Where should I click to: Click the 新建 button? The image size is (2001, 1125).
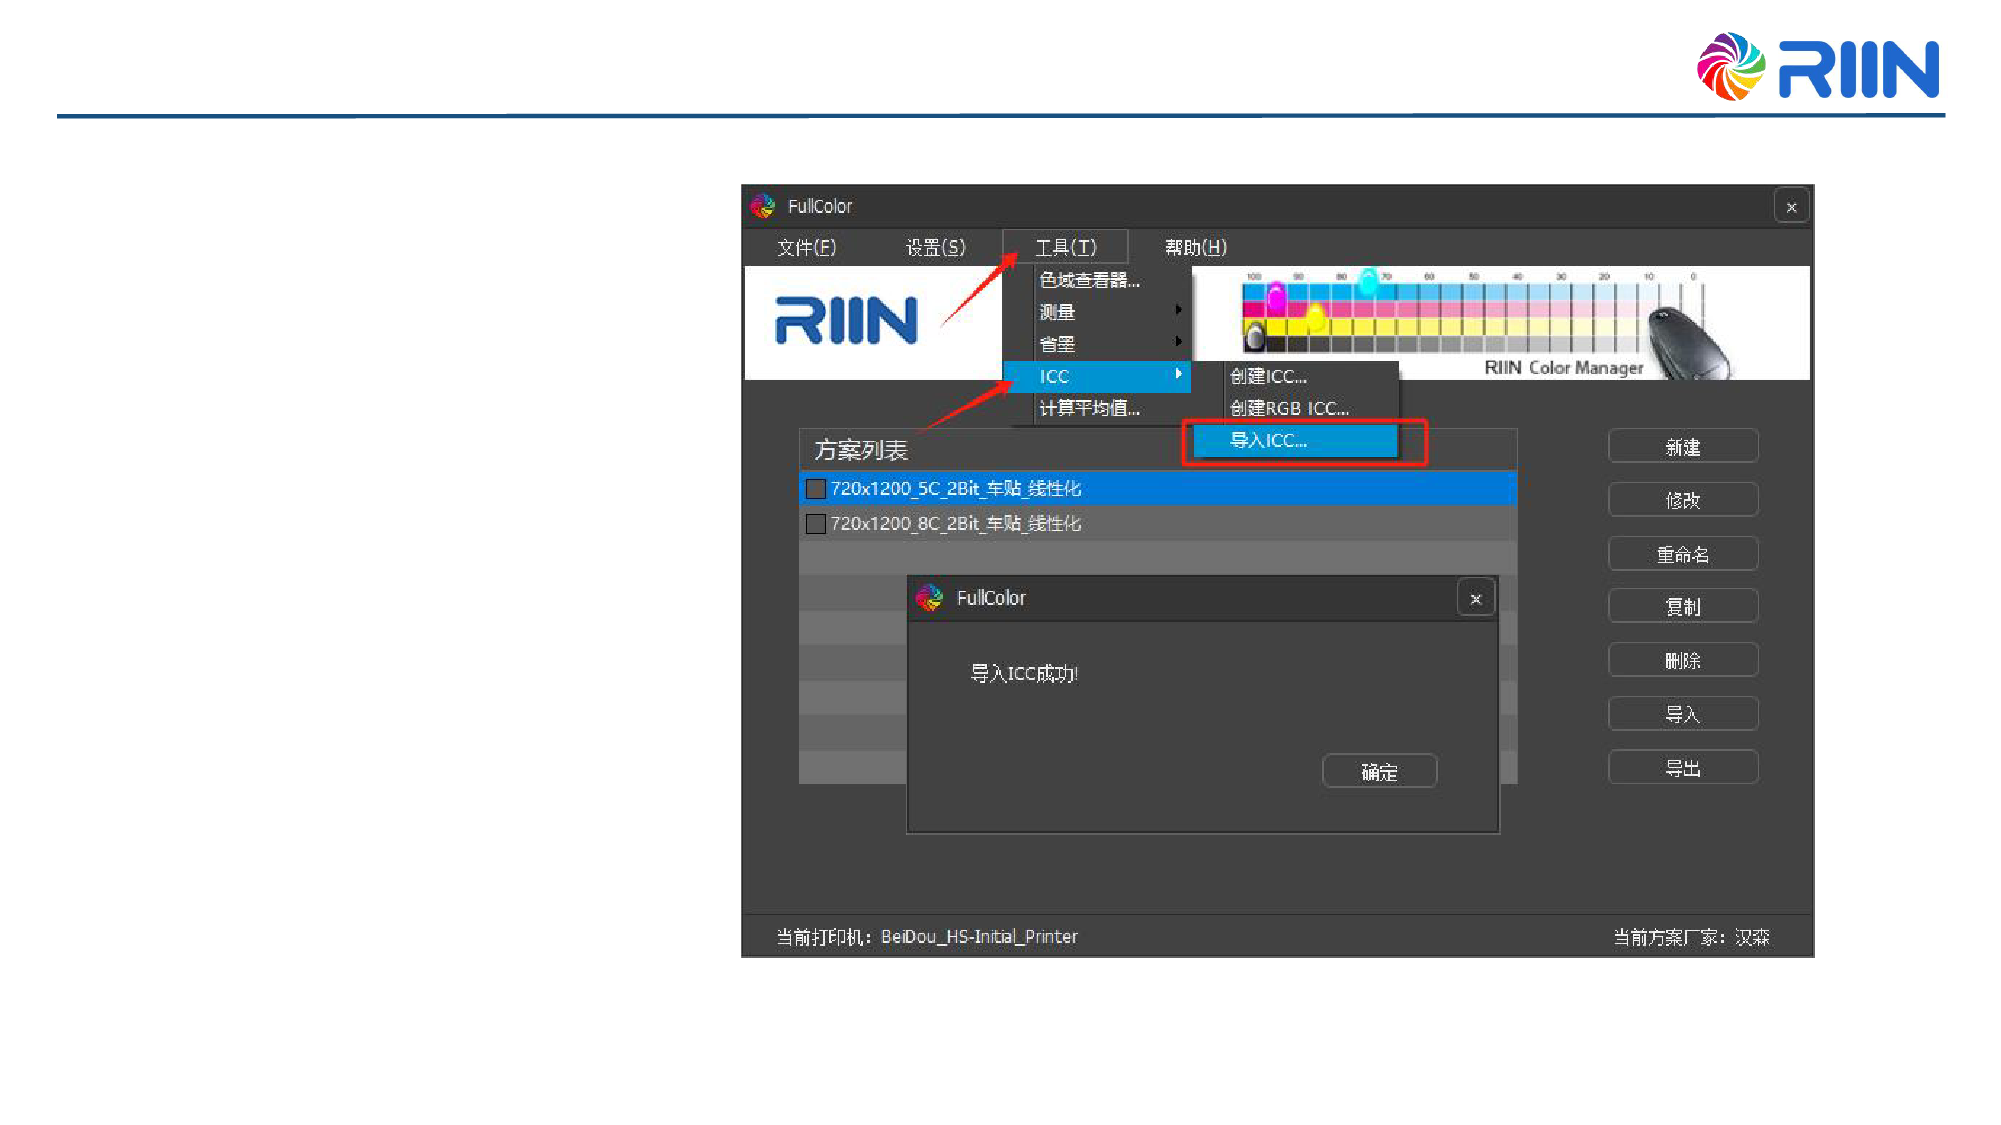click(x=1682, y=447)
